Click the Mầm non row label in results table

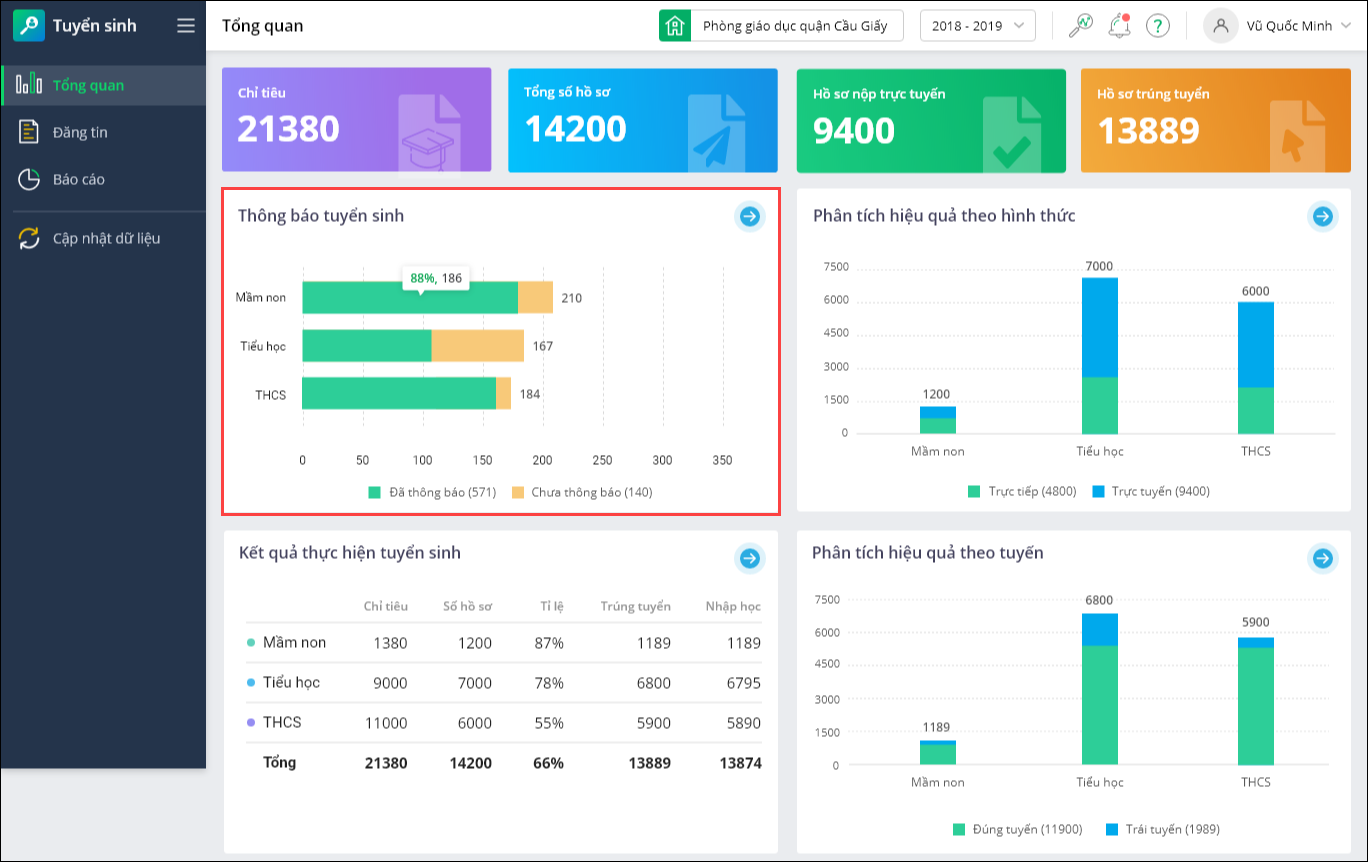[x=294, y=642]
